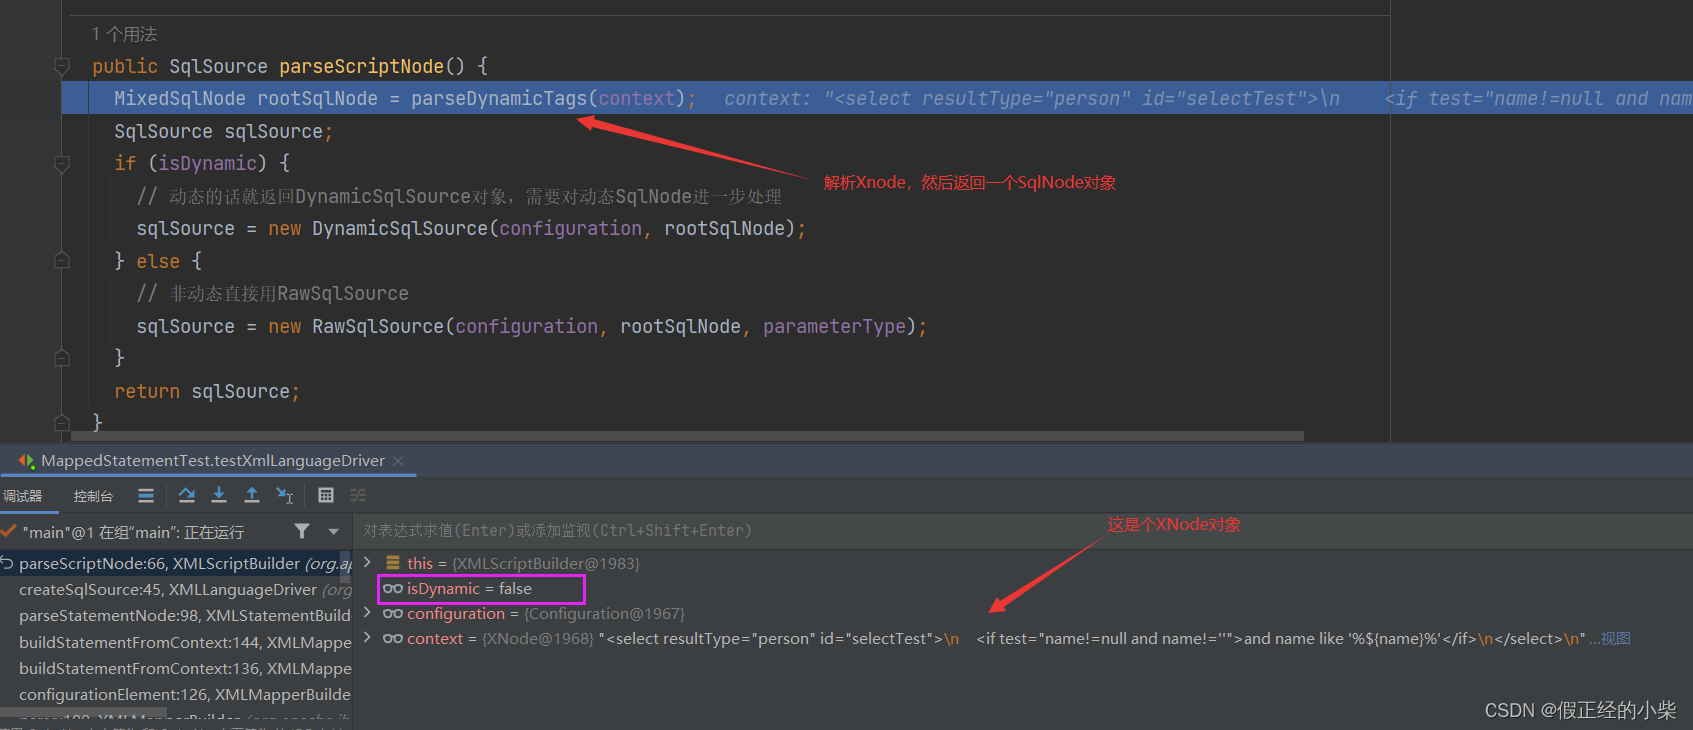Open the thread selector dropdown arrow
The width and height of the screenshot is (1693, 730).
pyautogui.click(x=334, y=531)
